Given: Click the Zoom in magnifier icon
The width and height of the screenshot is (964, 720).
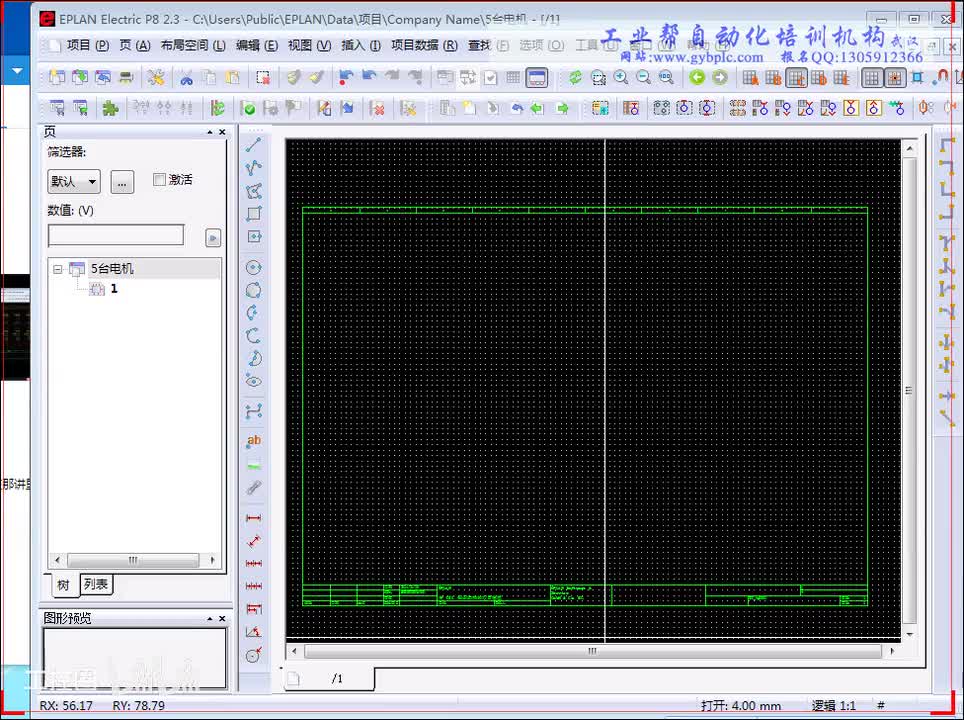Looking at the screenshot, I should 621,78.
